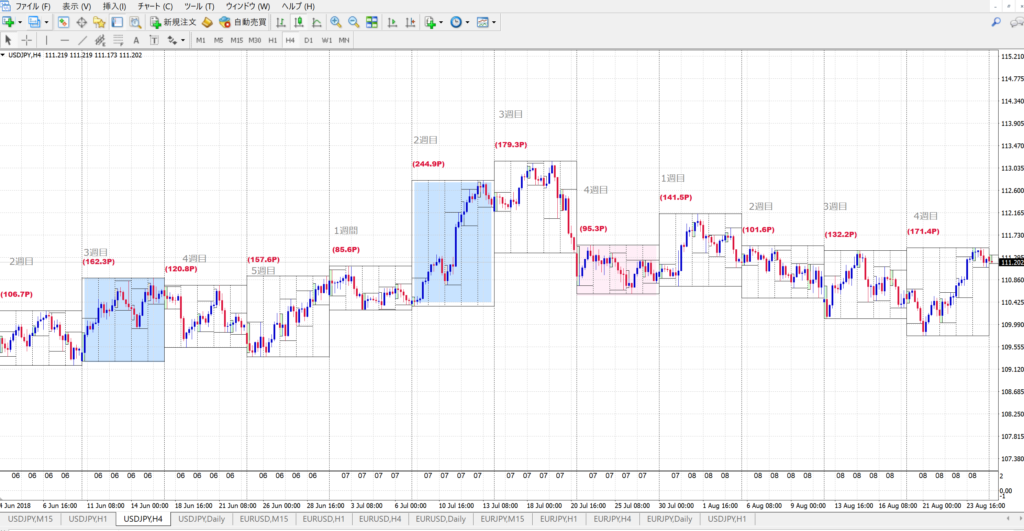Draw a vertical line tool
The width and height of the screenshot is (1024, 531).
46,40
